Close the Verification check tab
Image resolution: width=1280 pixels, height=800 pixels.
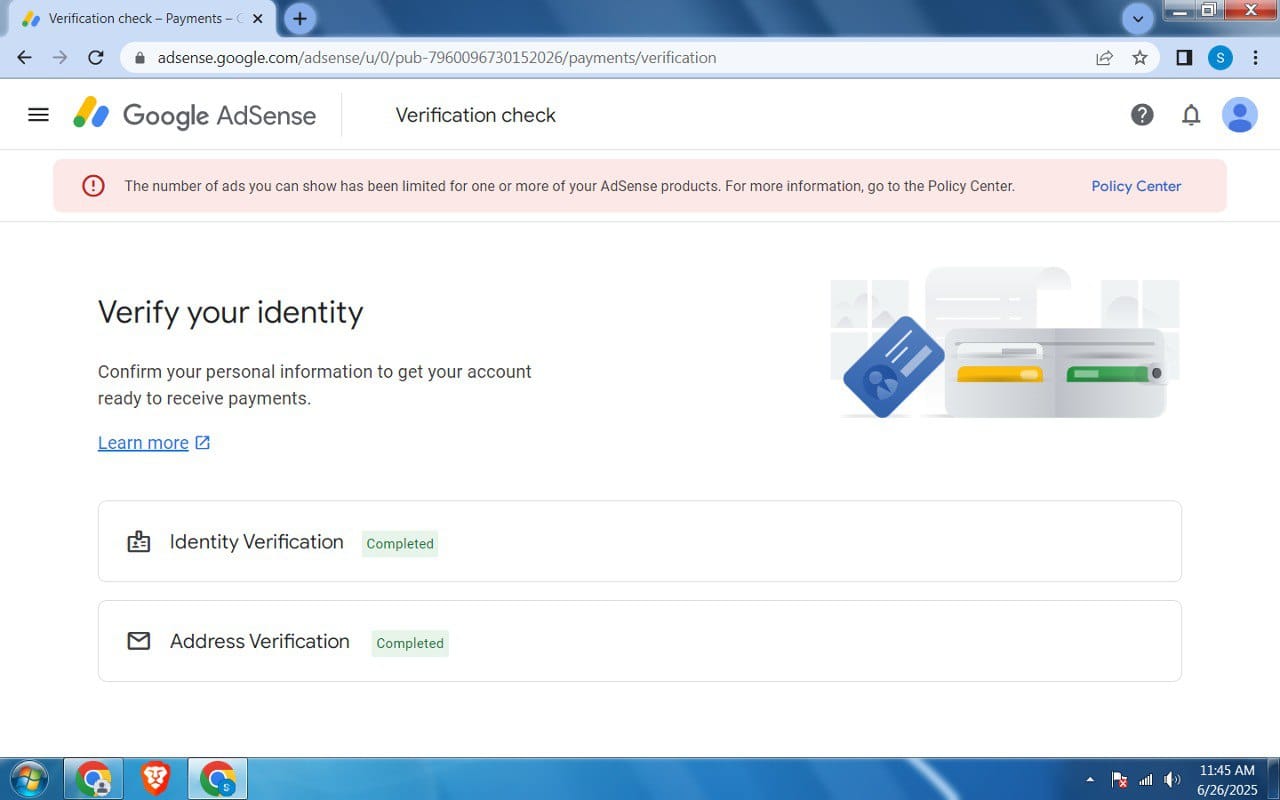click(258, 18)
